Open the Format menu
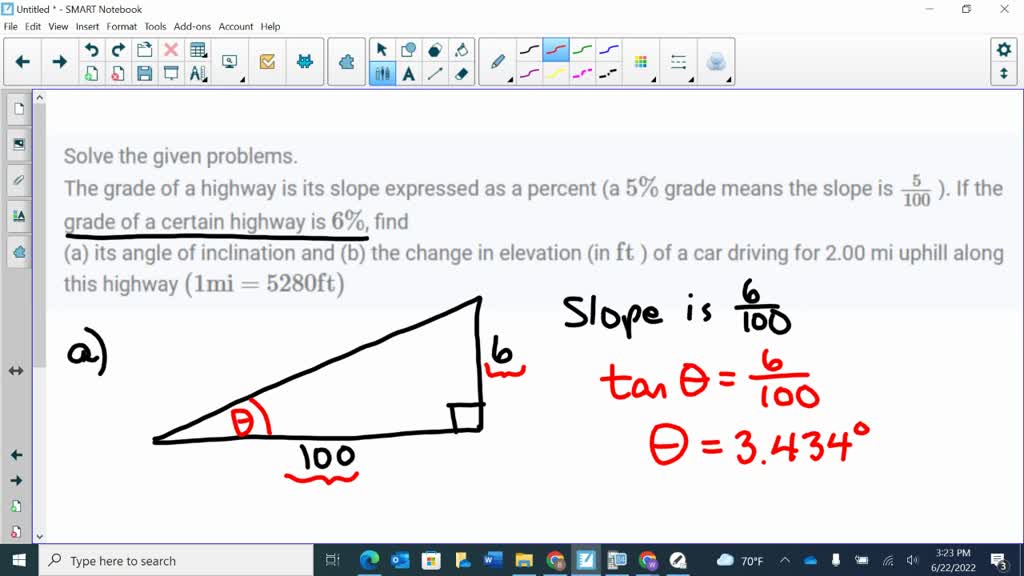Image resolution: width=1024 pixels, height=576 pixels. pos(121,26)
